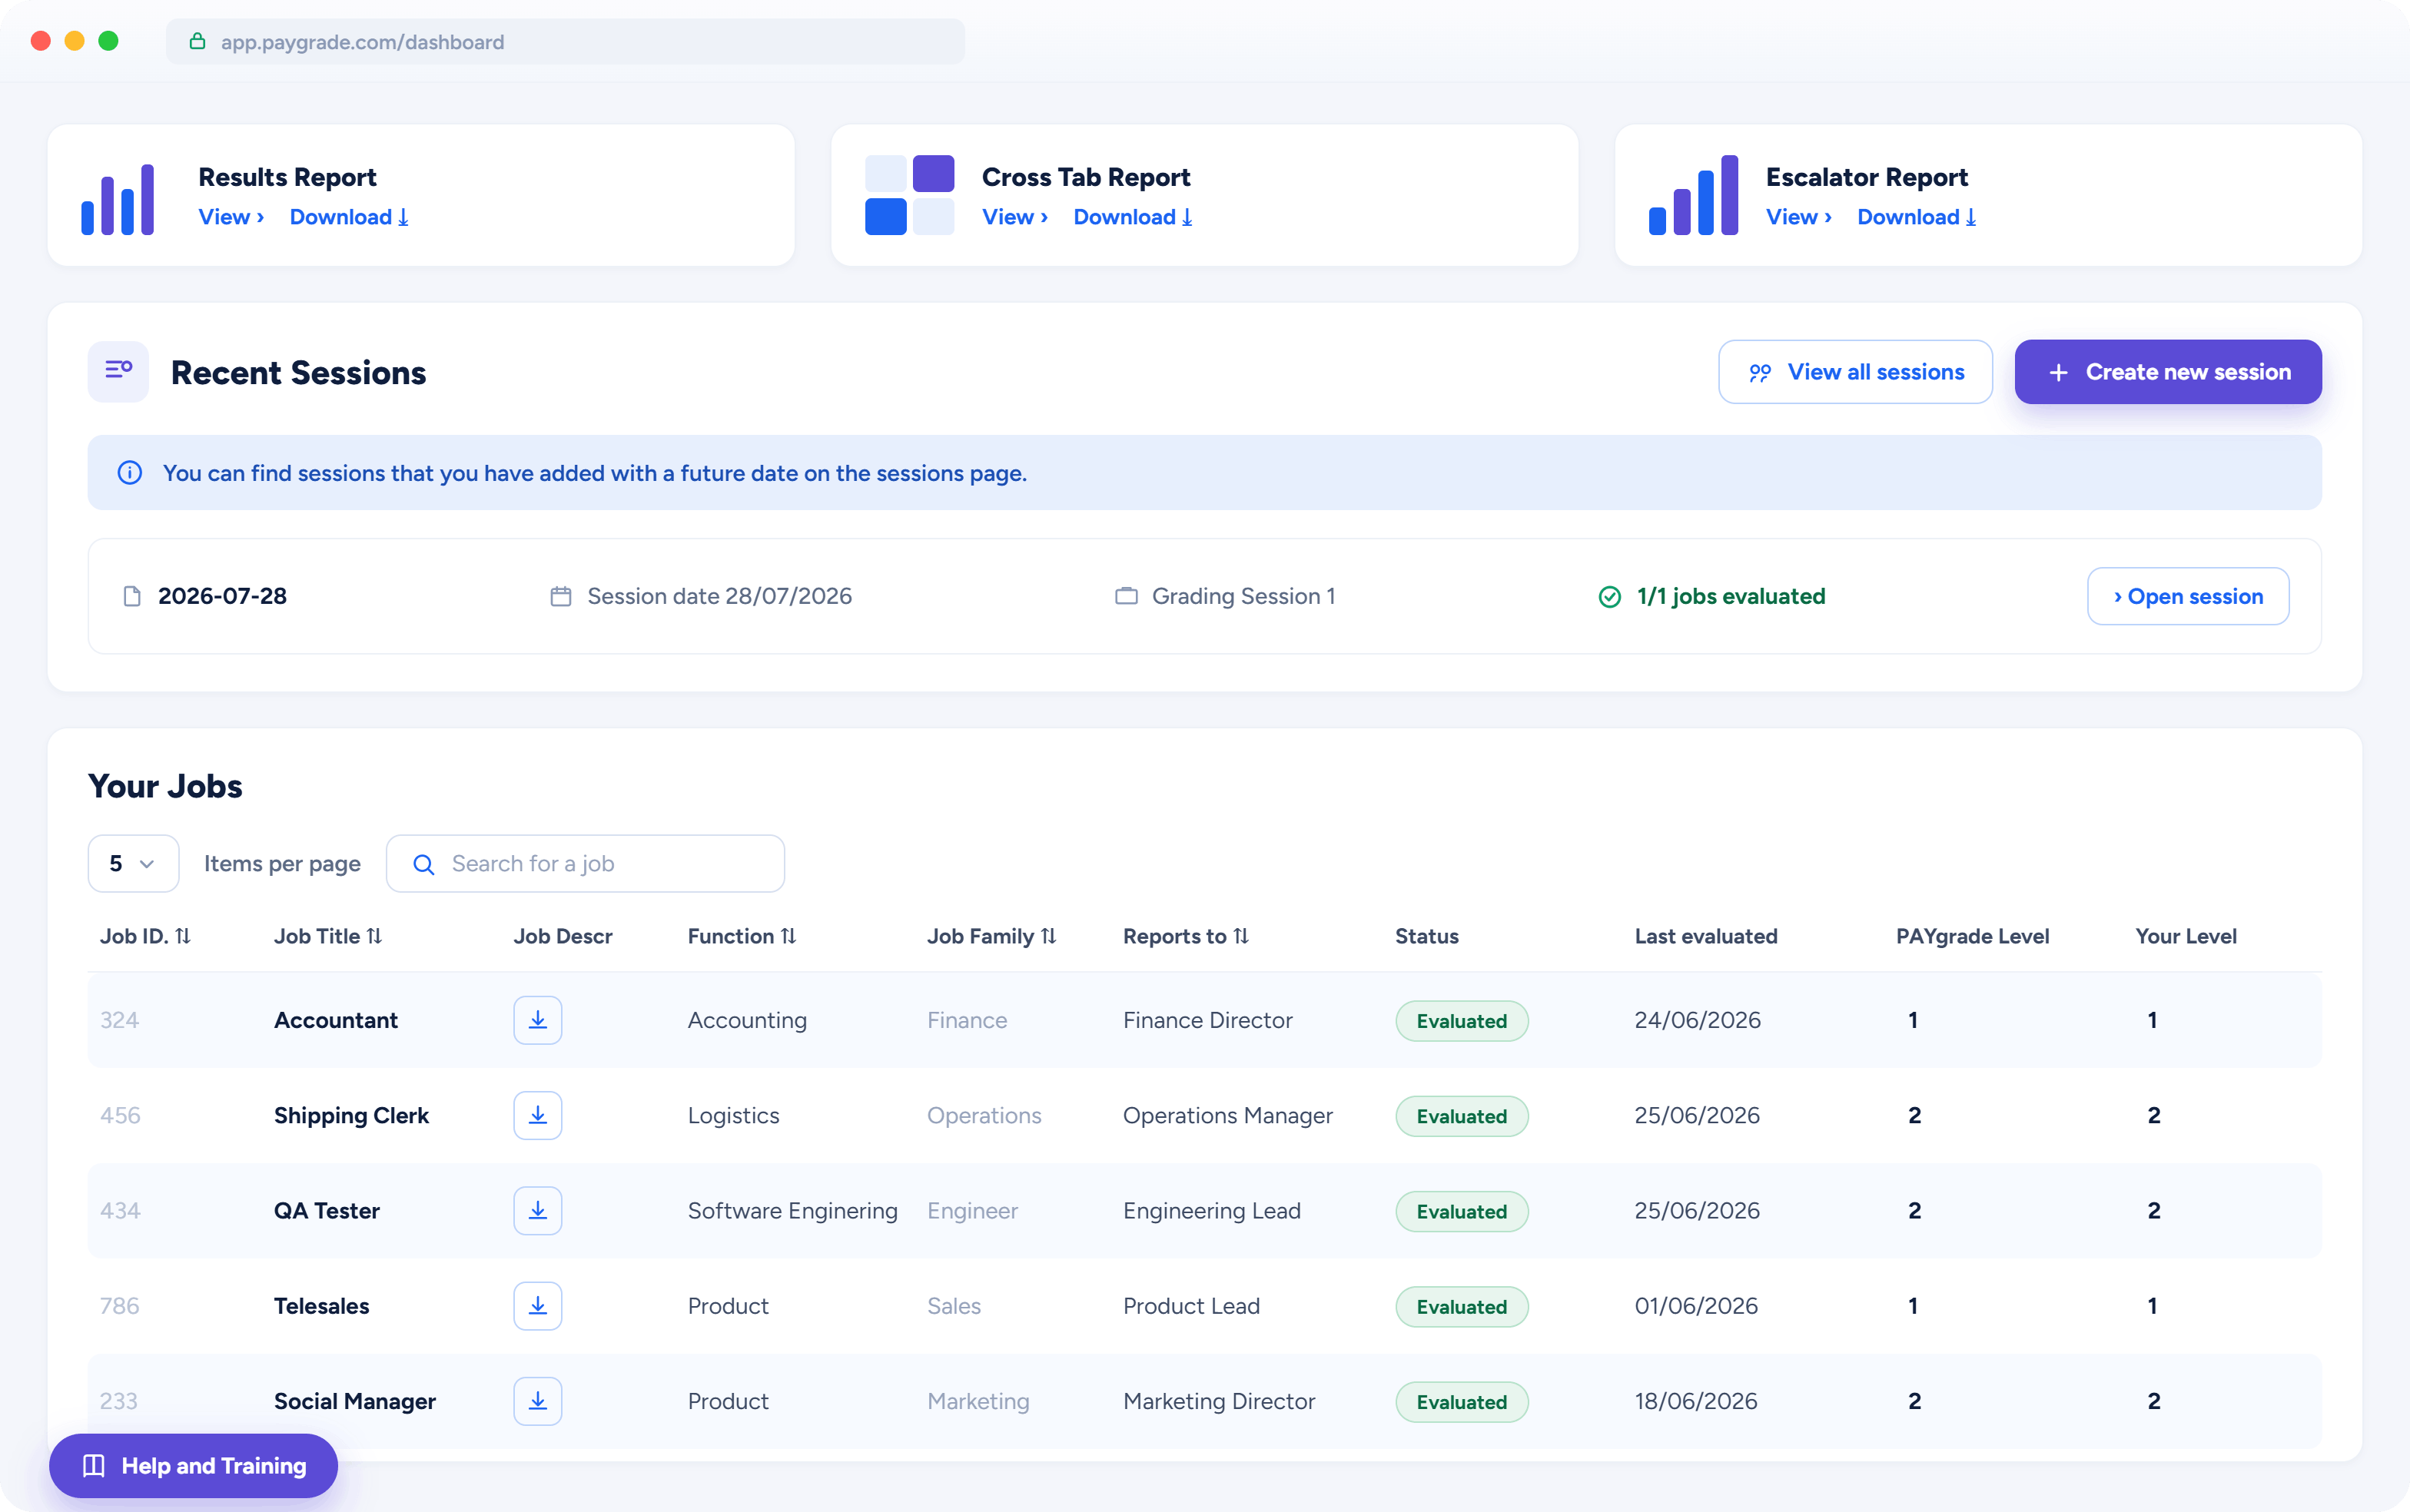Click Create new session button

[2168, 372]
